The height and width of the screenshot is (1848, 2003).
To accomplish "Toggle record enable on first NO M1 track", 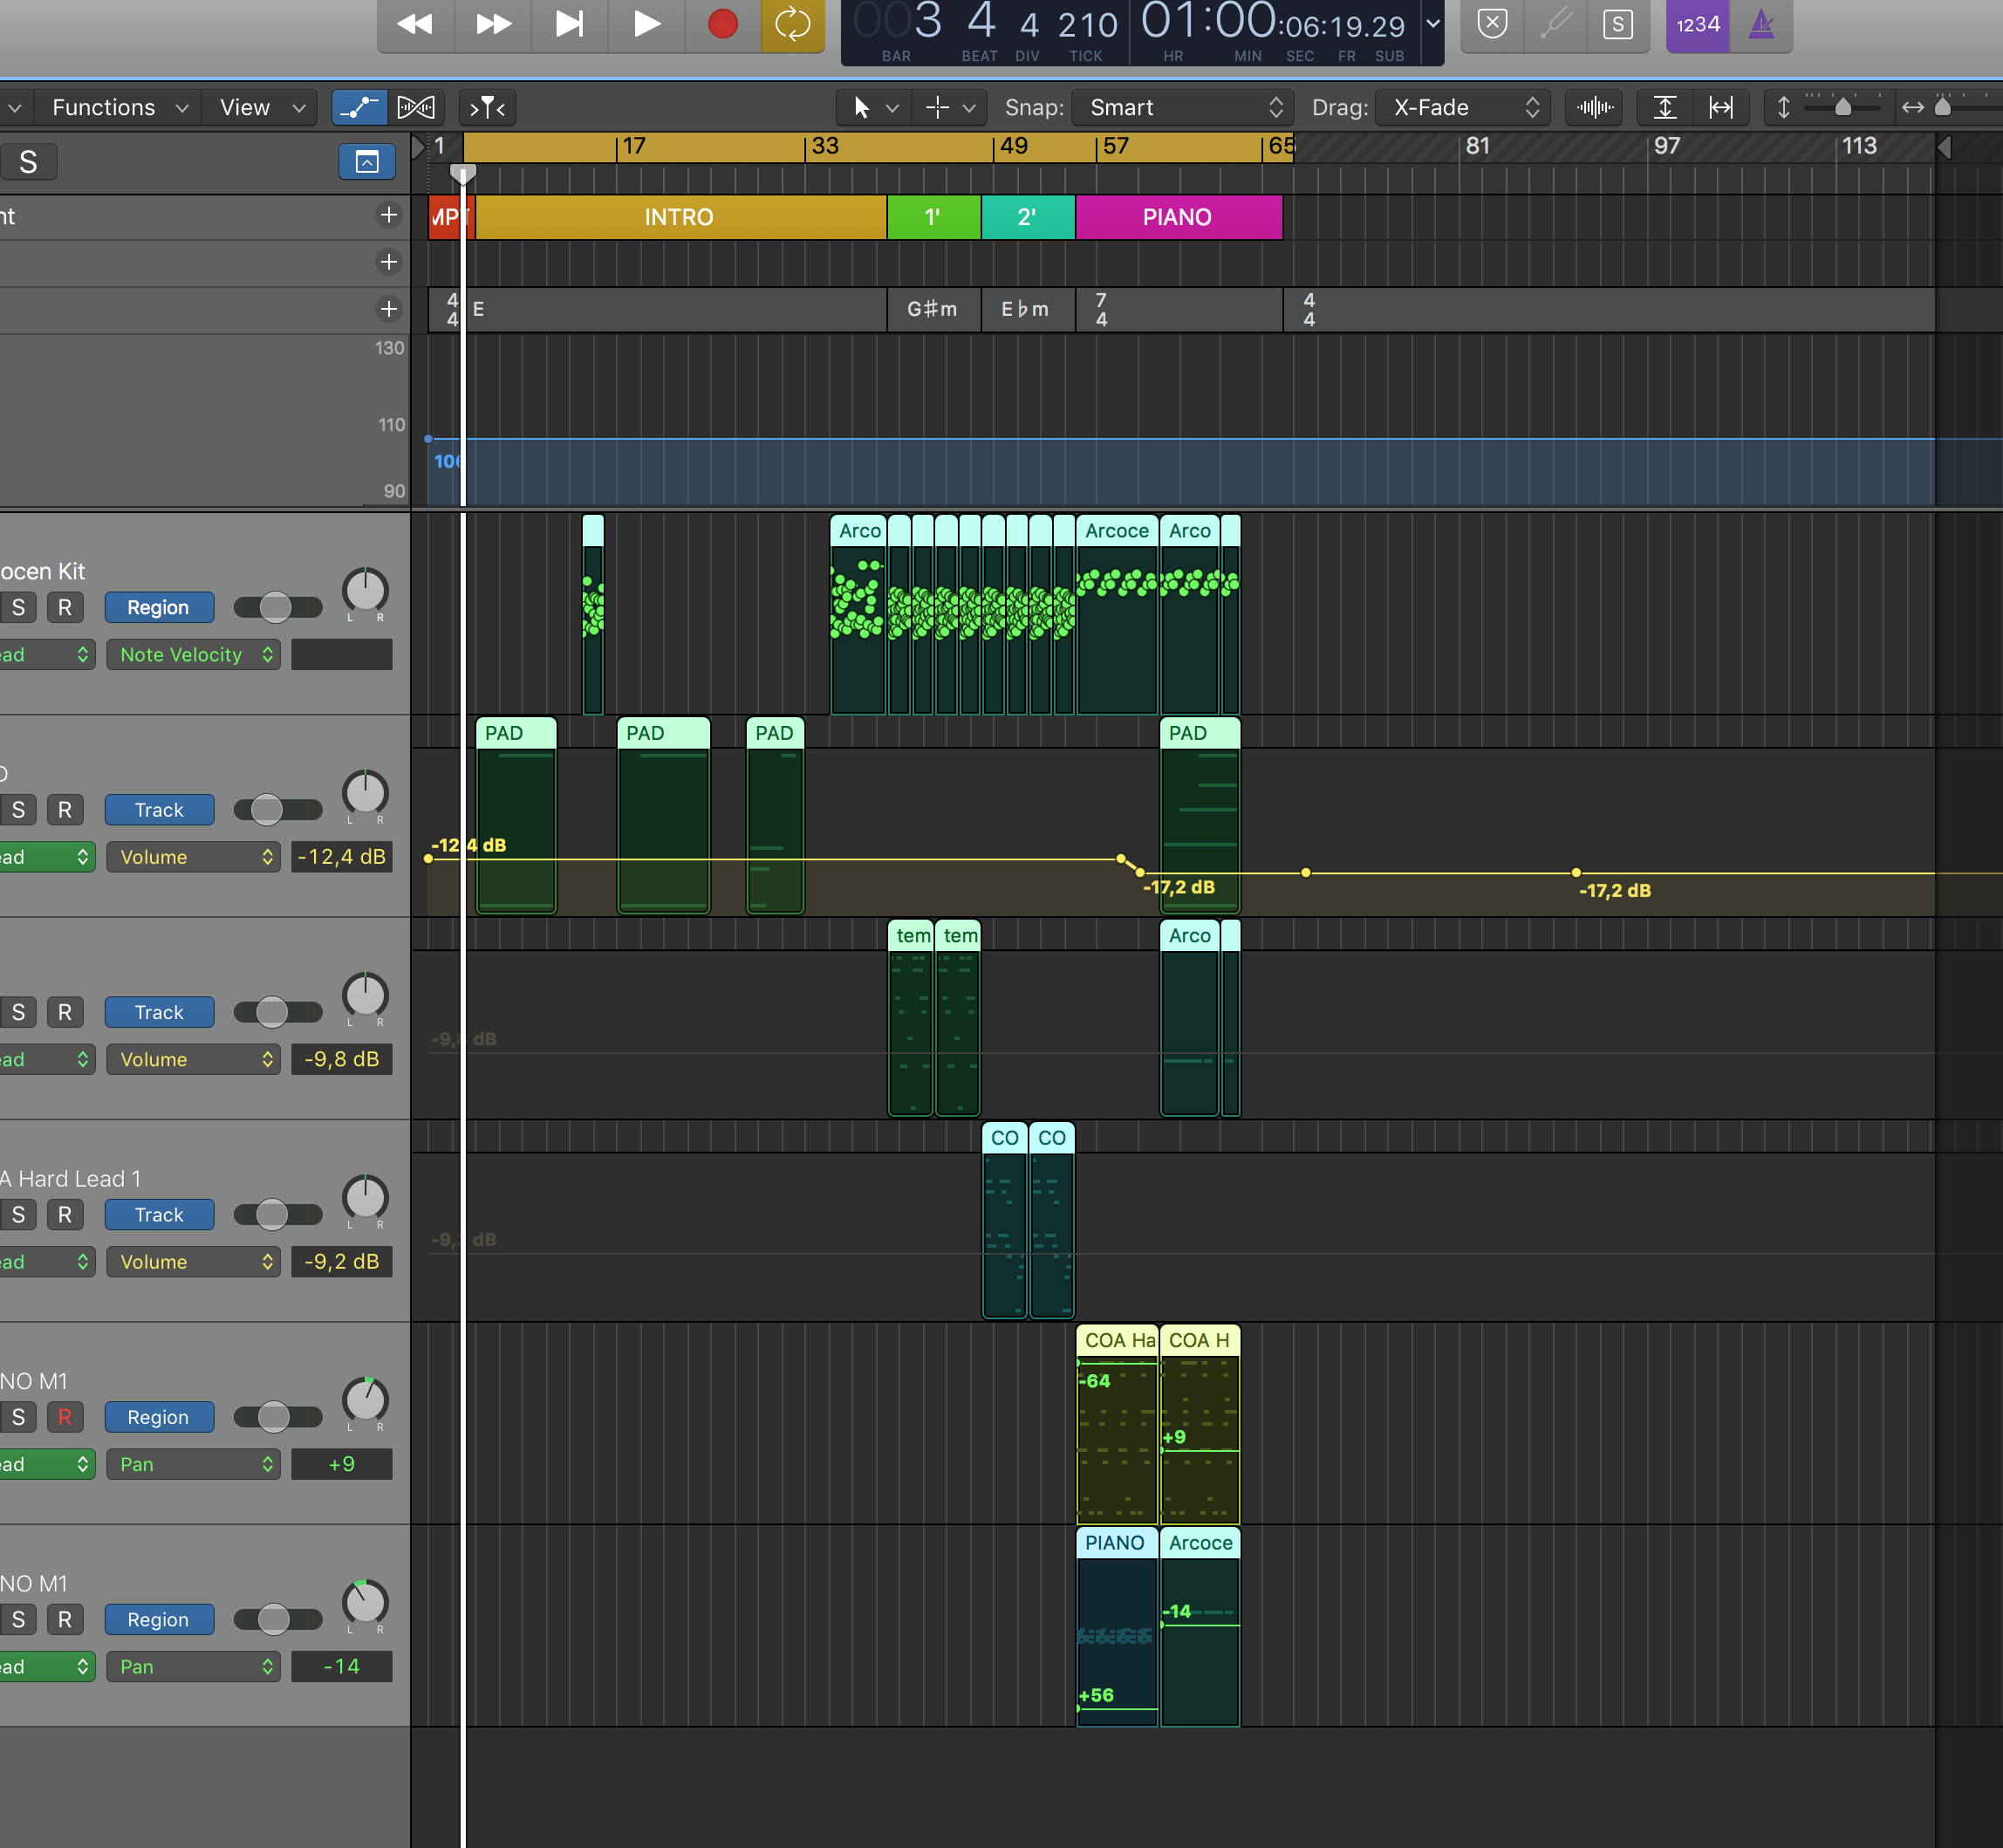I will [65, 1417].
